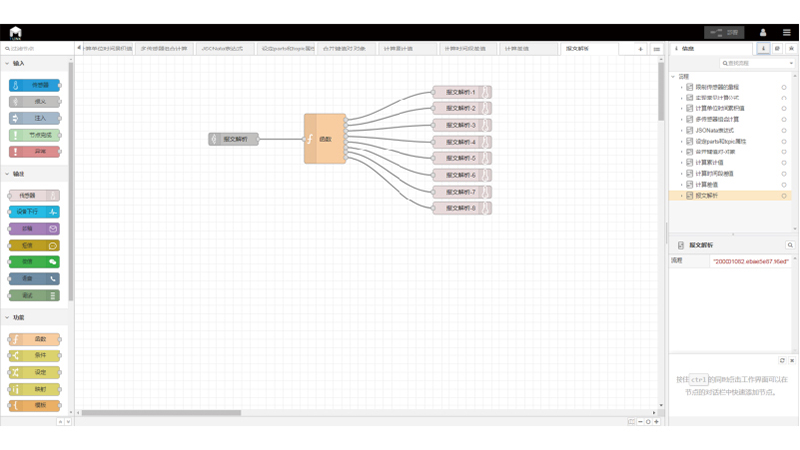The image size is (800, 450).
Task: Click the 报文解析 input node on canvas
Action: click(233, 139)
